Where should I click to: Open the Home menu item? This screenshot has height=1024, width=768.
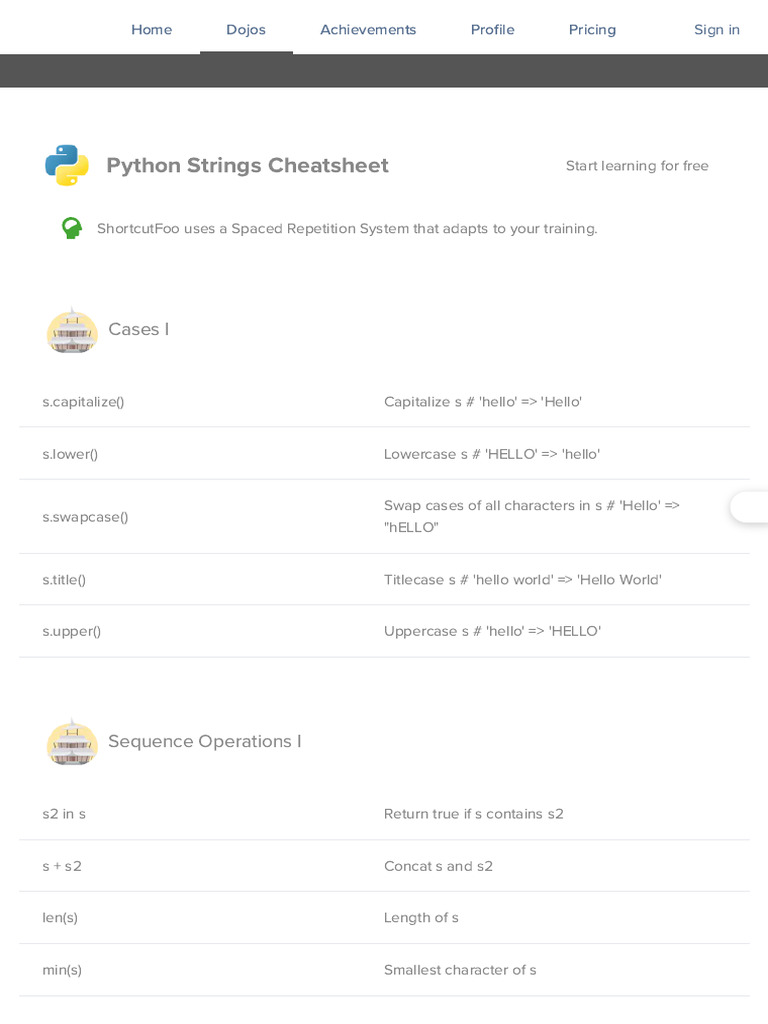point(151,29)
